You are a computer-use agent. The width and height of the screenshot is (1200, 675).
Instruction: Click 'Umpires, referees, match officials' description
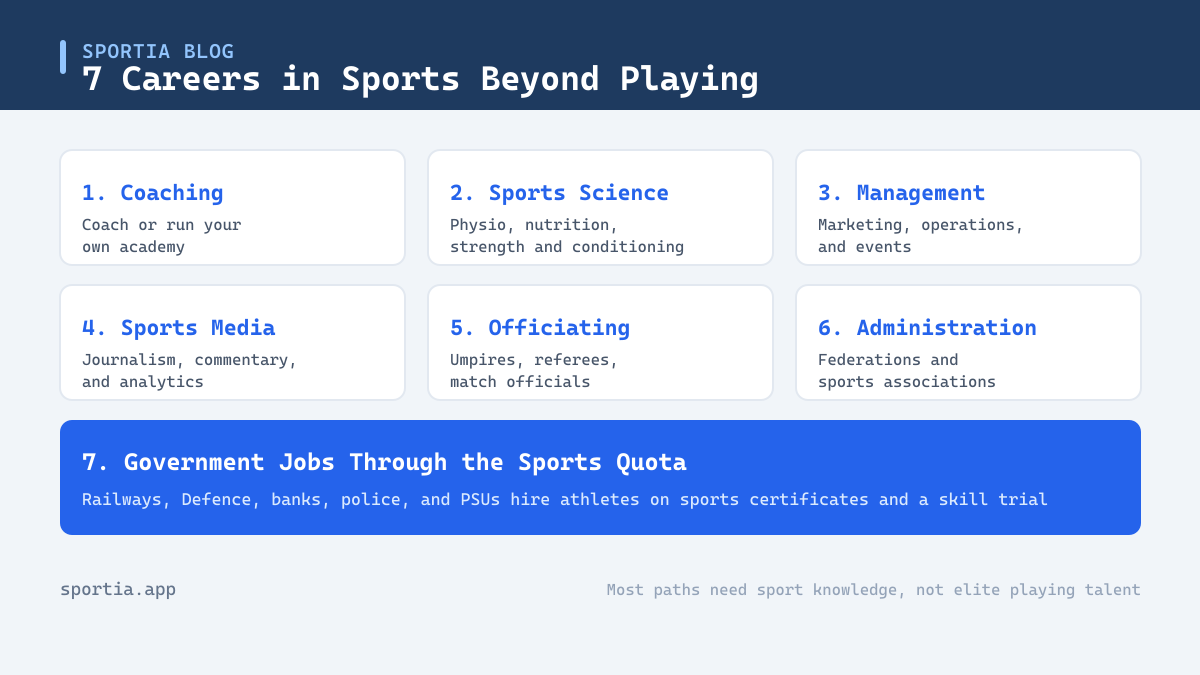[534, 370]
